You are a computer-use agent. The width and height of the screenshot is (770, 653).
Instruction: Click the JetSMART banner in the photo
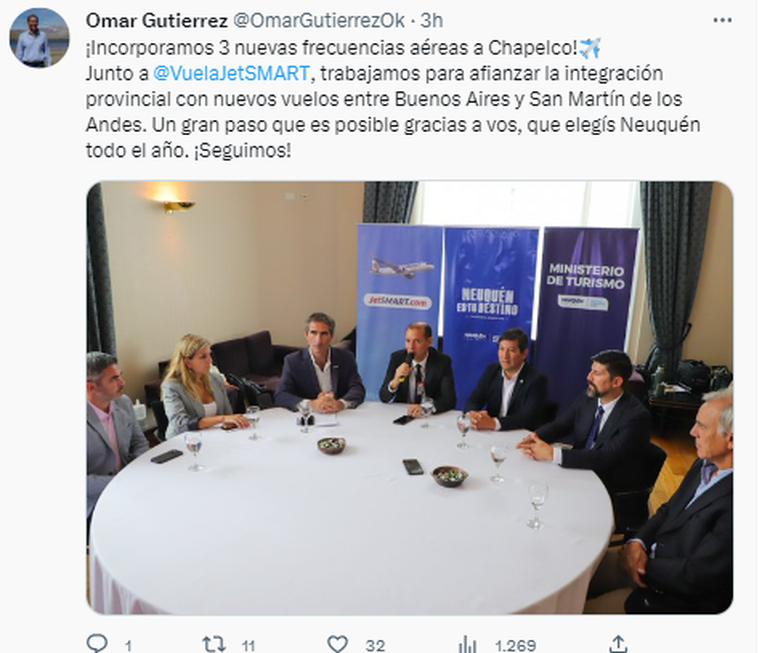coord(399,285)
